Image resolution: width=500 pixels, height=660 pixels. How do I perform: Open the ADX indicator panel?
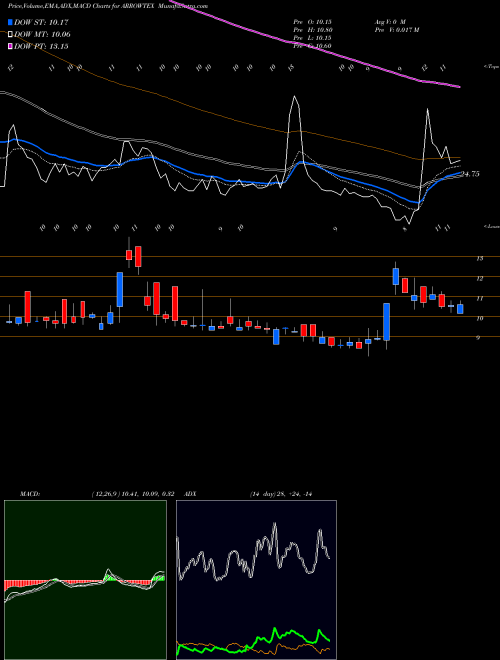(256, 580)
